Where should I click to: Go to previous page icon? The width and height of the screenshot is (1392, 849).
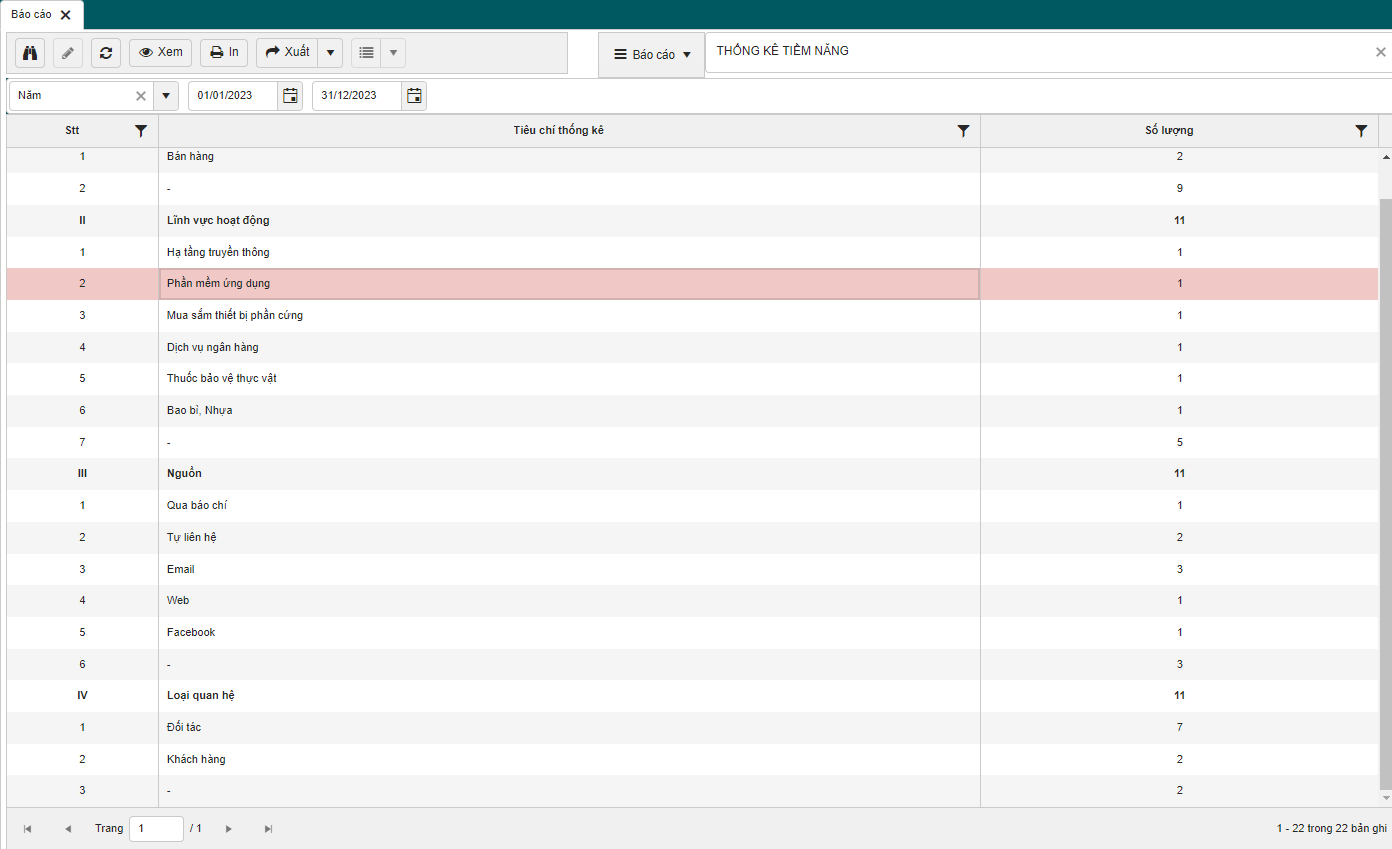[68, 829]
